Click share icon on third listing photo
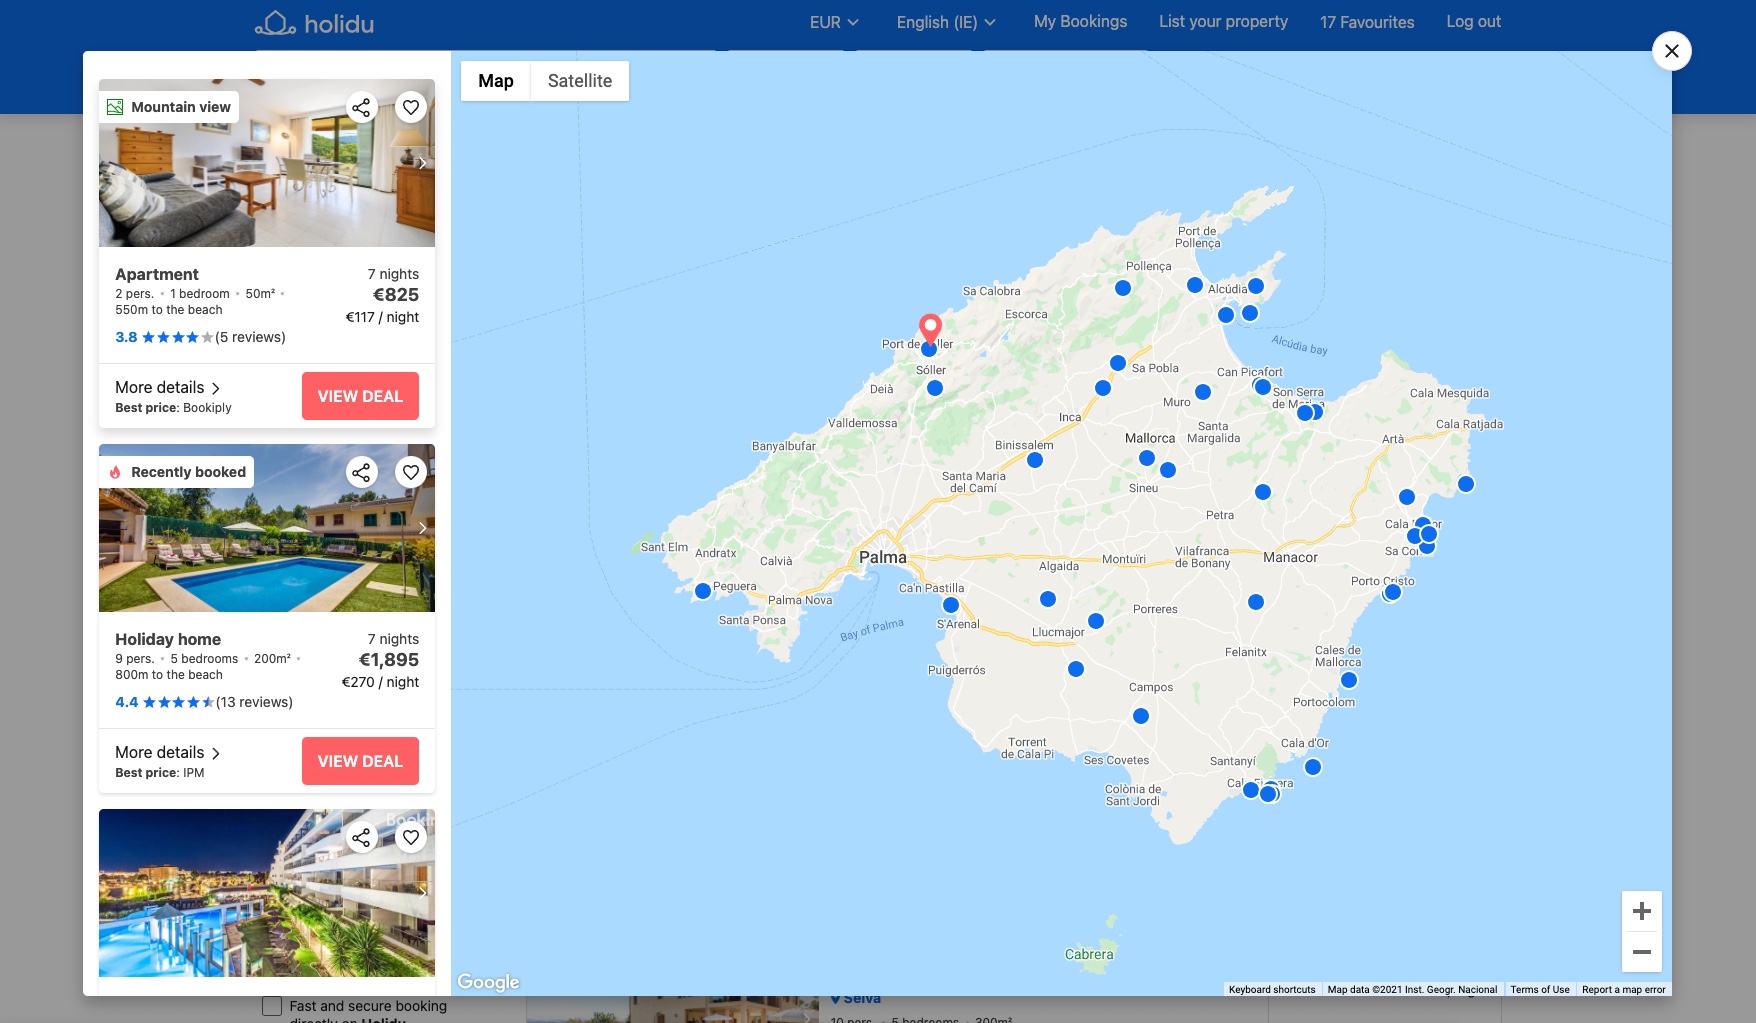The width and height of the screenshot is (1756, 1023). click(361, 837)
